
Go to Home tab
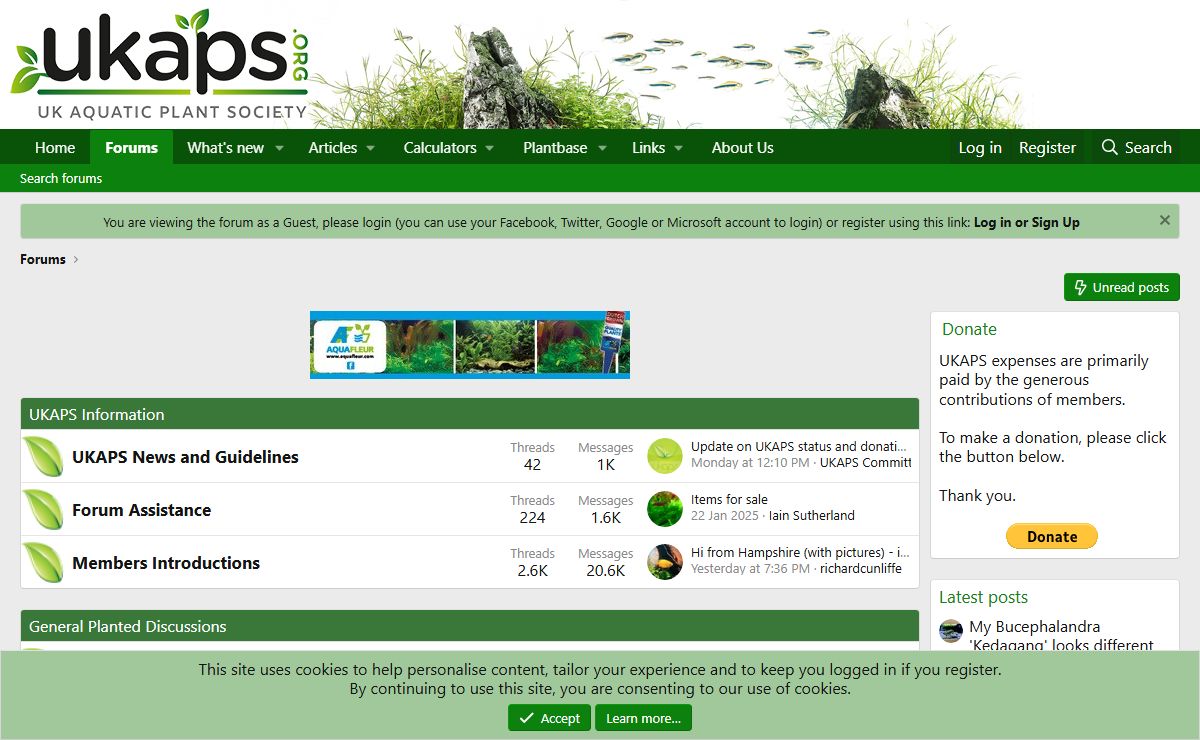[55, 148]
